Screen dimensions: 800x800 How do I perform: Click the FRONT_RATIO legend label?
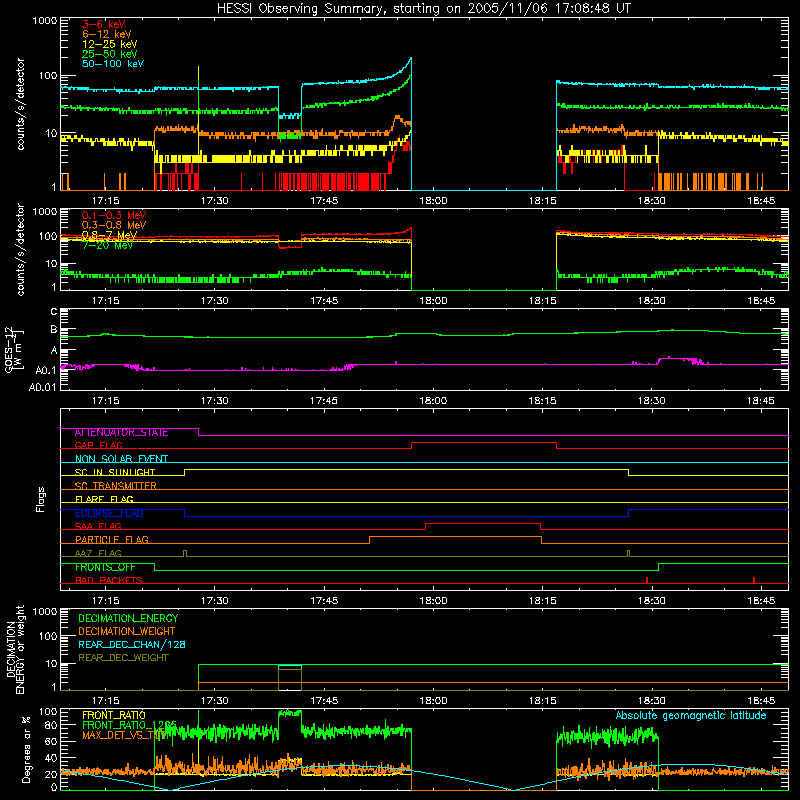tap(114, 715)
